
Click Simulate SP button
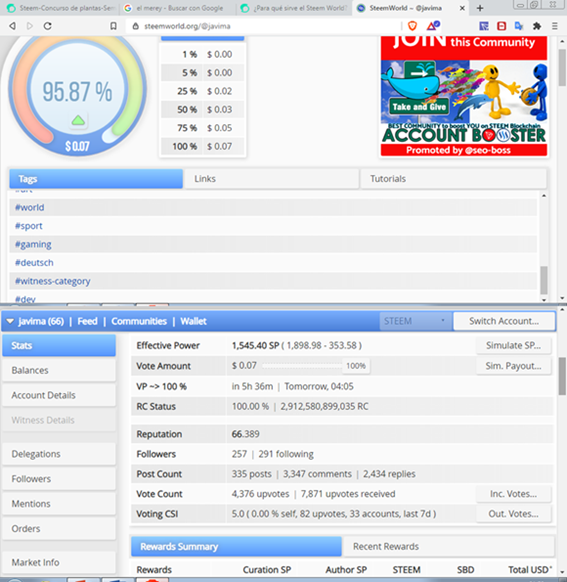point(513,346)
